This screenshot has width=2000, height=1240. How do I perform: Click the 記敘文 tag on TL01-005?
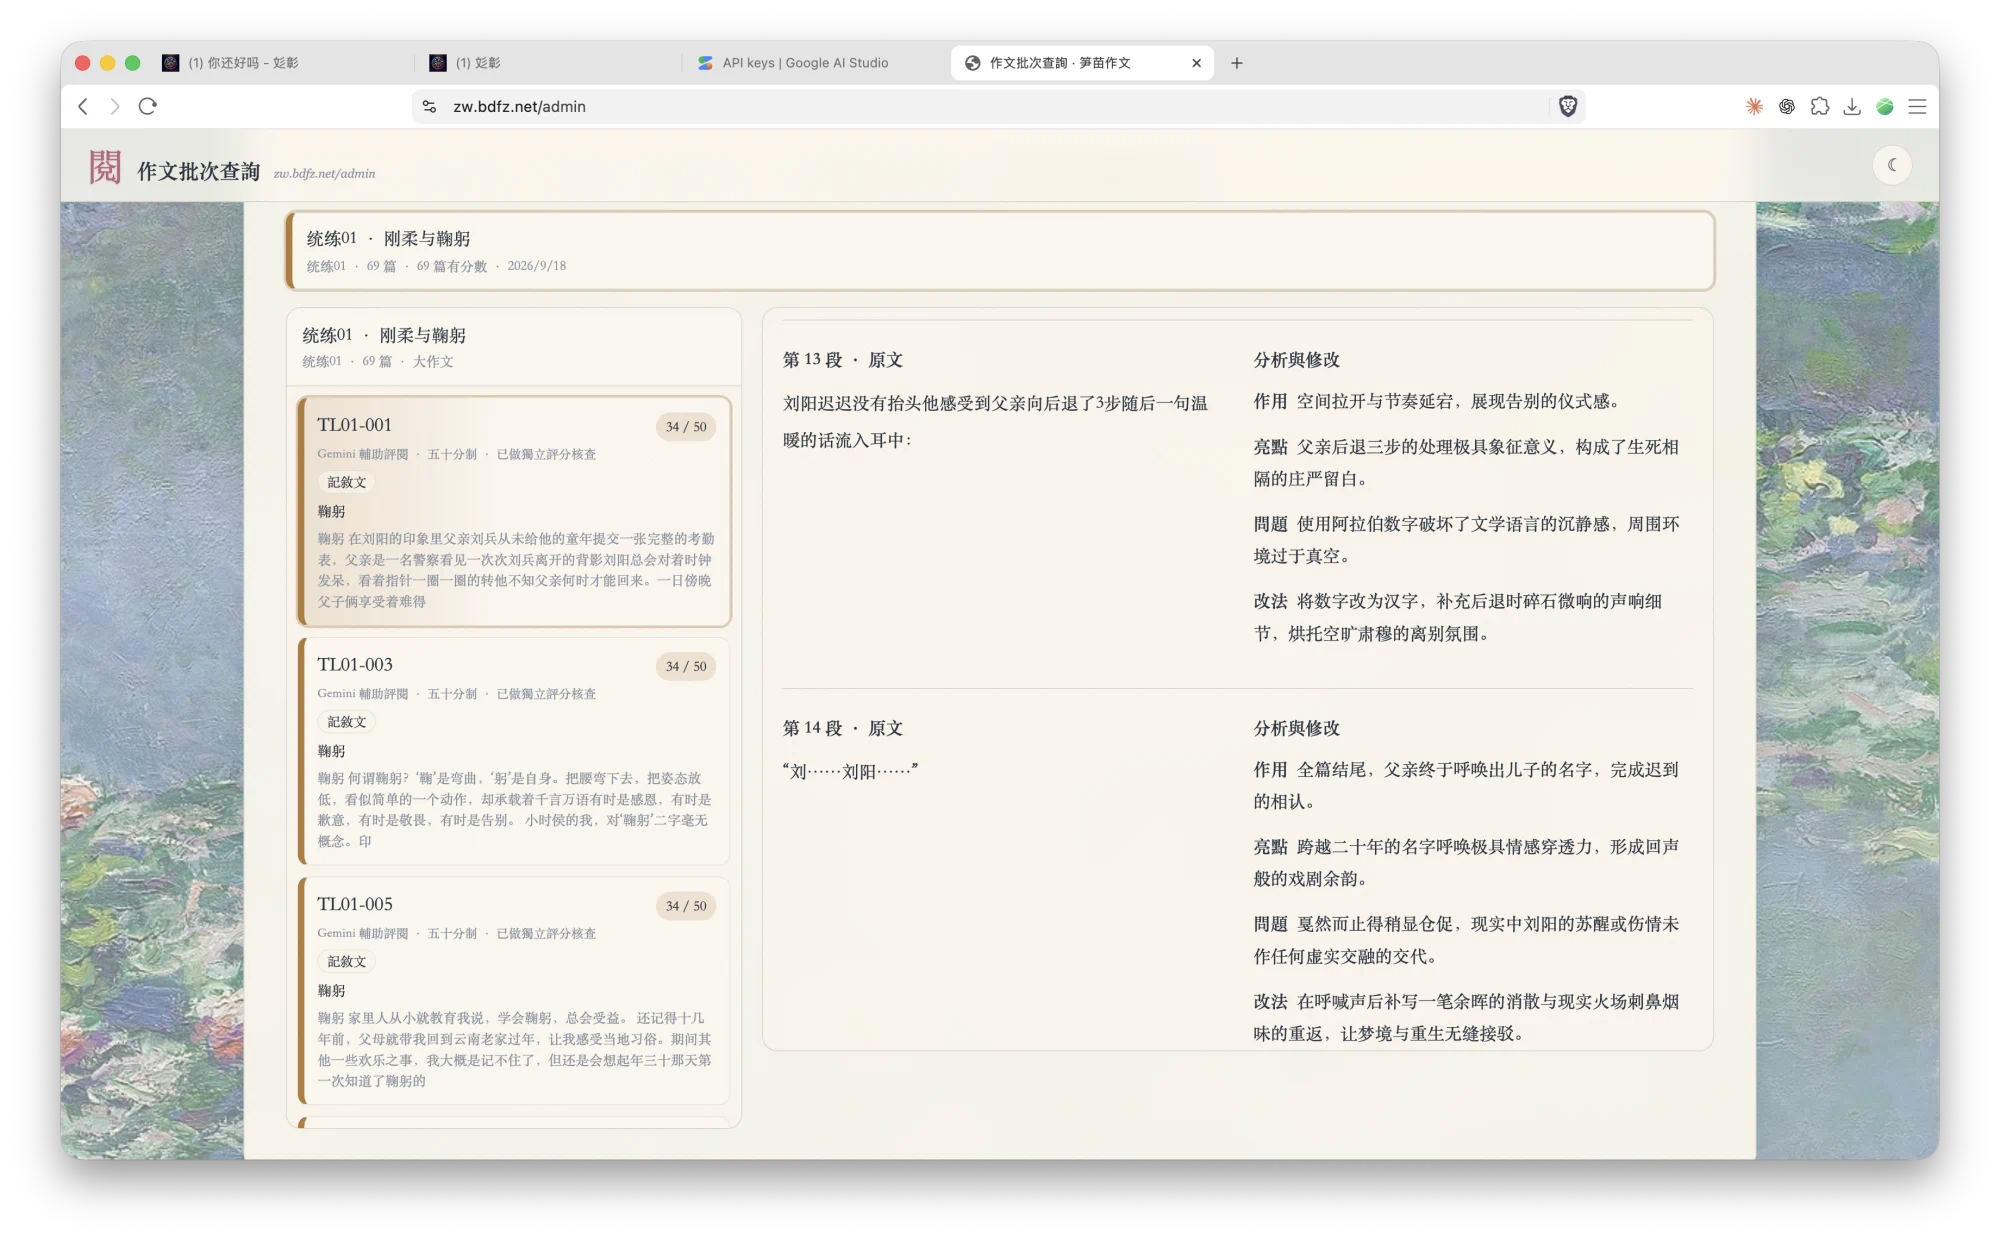click(x=347, y=961)
